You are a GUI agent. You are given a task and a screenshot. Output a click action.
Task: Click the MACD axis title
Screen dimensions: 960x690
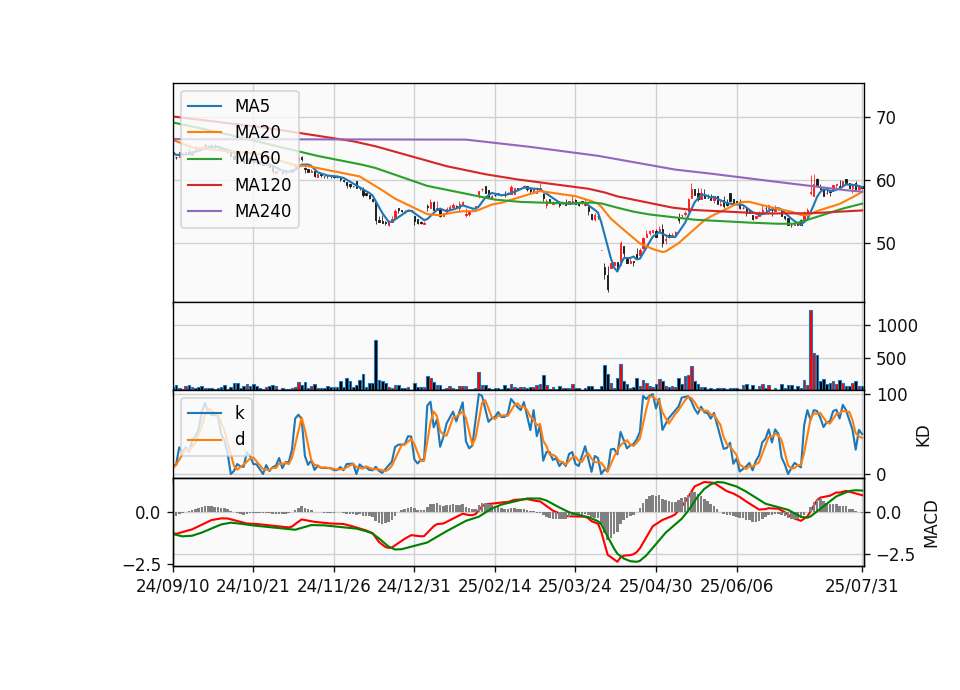931,524
